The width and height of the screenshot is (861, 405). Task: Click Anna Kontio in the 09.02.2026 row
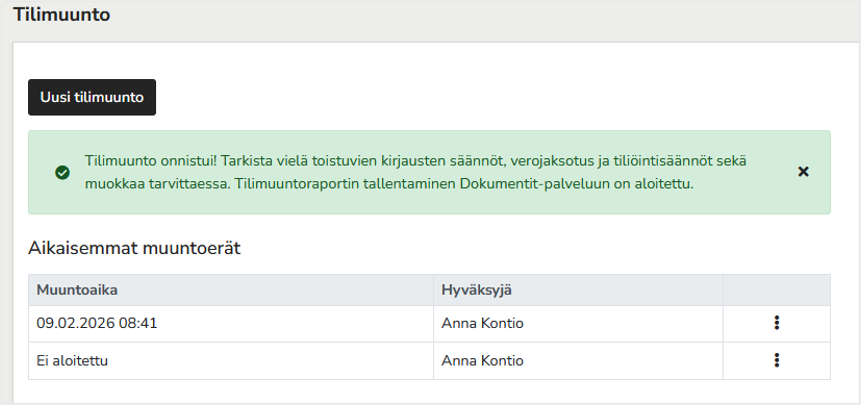click(x=482, y=324)
